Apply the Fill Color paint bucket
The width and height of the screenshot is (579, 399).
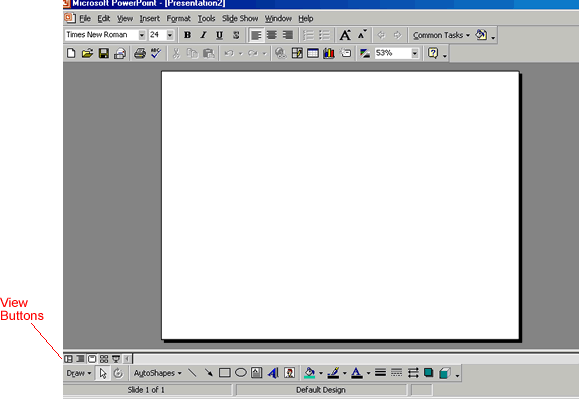(309, 373)
